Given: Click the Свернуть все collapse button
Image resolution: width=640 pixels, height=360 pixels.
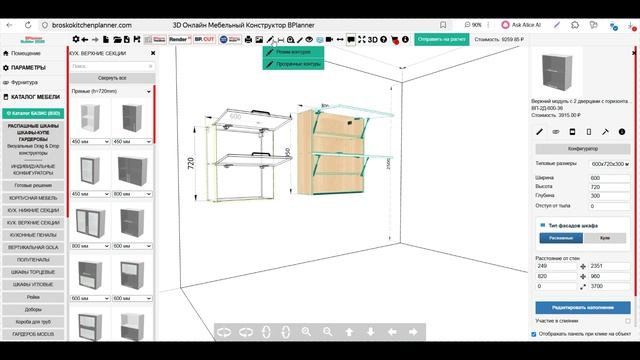Looking at the screenshot, I should coord(112,78).
